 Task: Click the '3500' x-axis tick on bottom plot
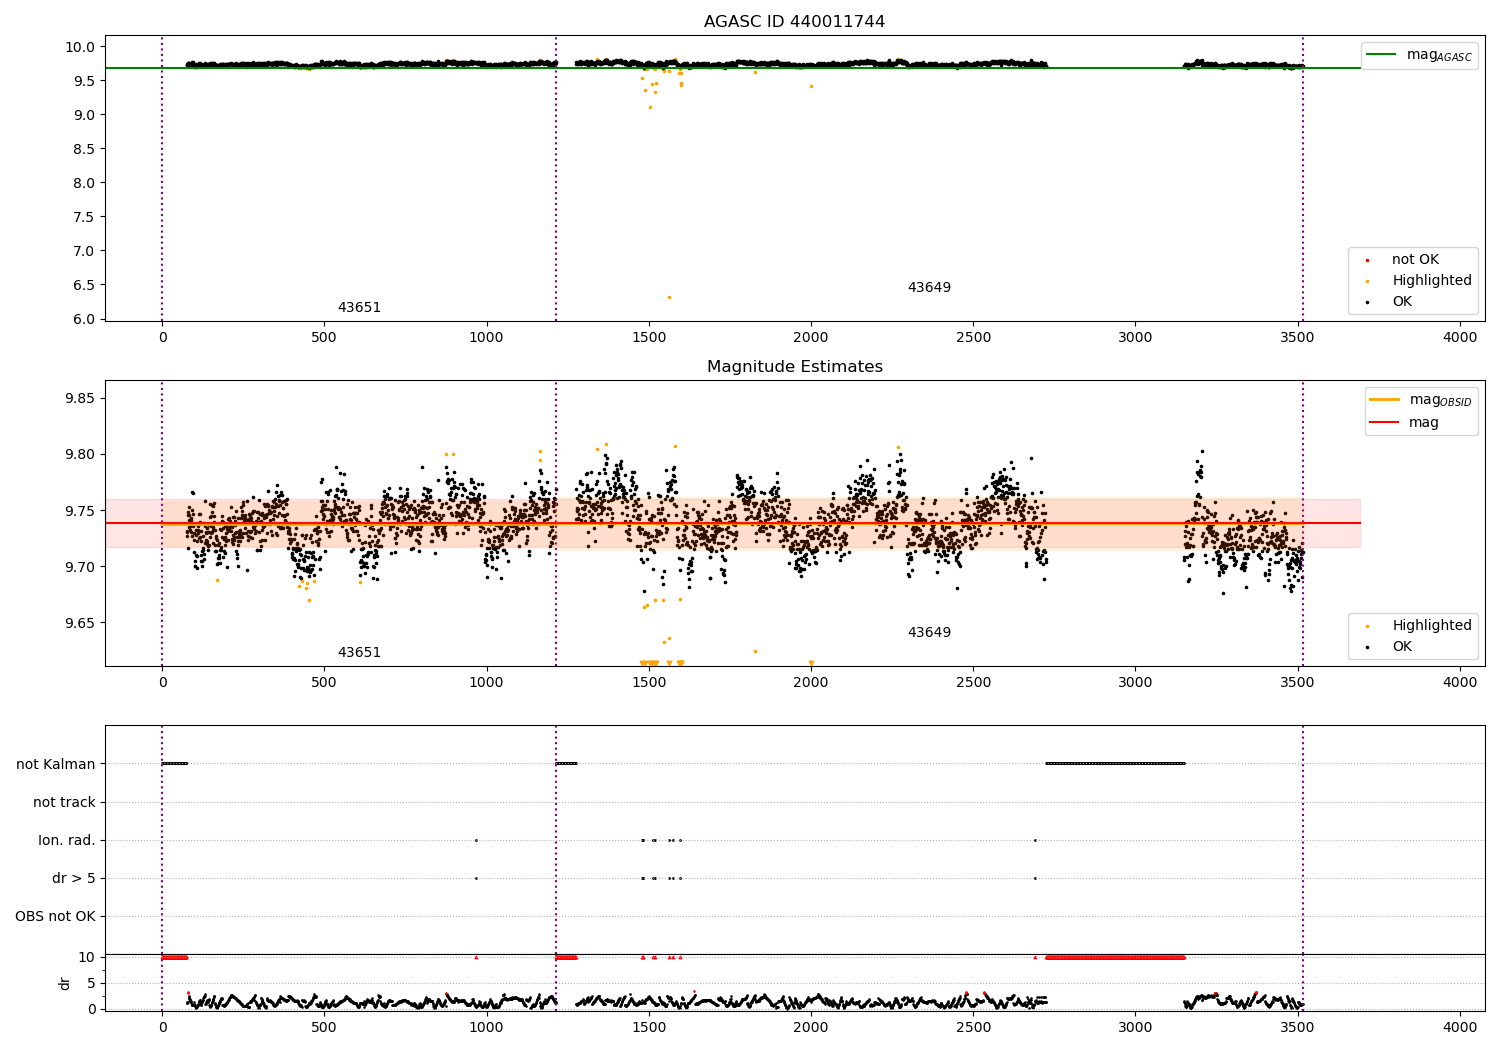click(x=1298, y=1027)
